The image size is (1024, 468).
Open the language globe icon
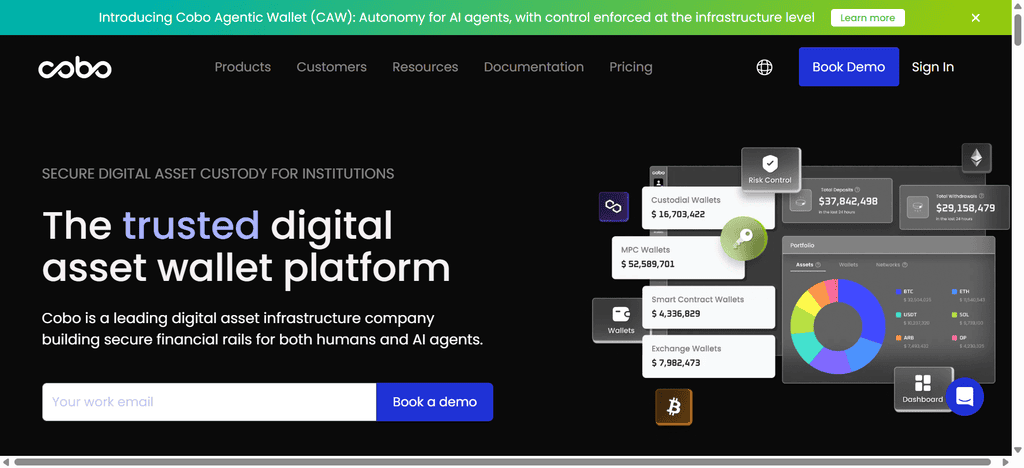pyautogui.click(x=764, y=67)
